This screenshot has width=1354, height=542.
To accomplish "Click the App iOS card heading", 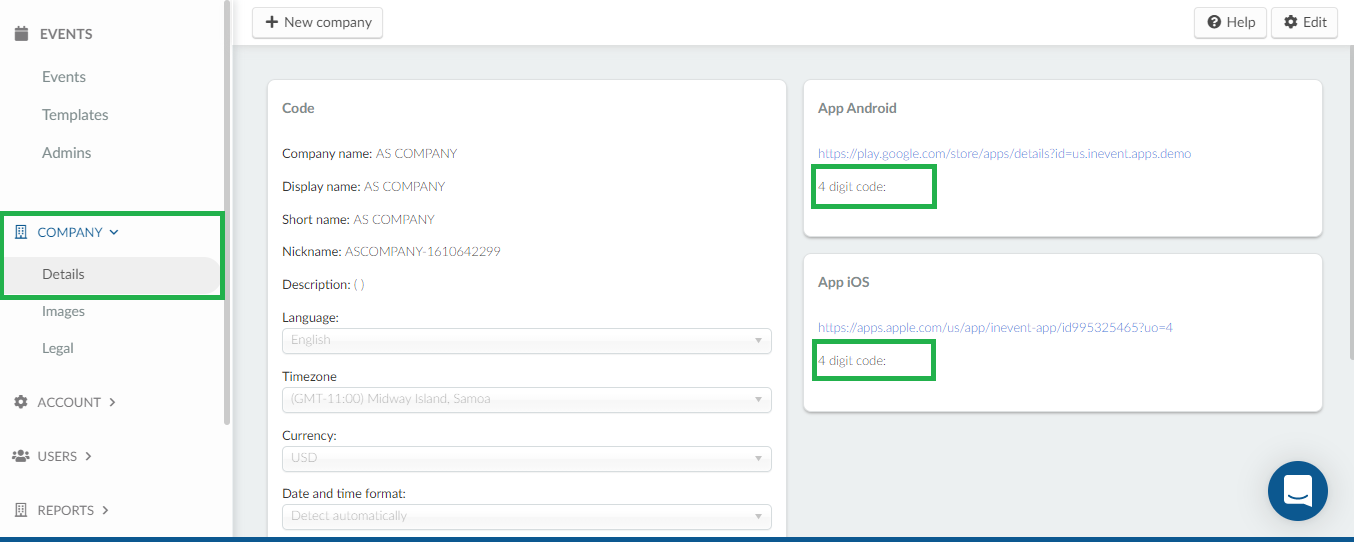I will point(844,282).
